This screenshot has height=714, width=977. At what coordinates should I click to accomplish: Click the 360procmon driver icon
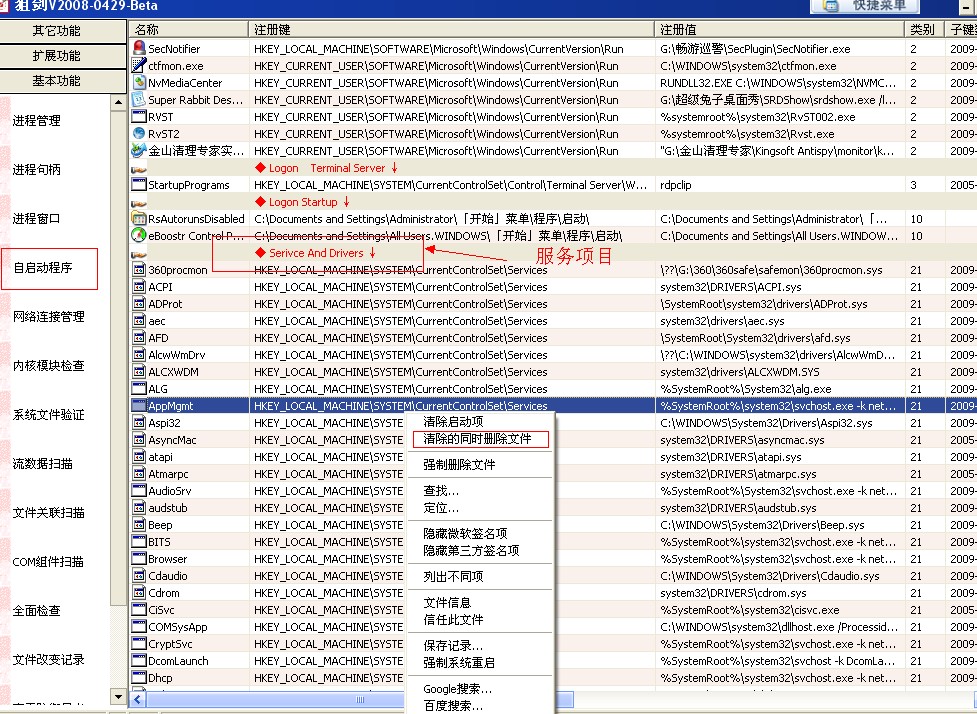coord(139,269)
